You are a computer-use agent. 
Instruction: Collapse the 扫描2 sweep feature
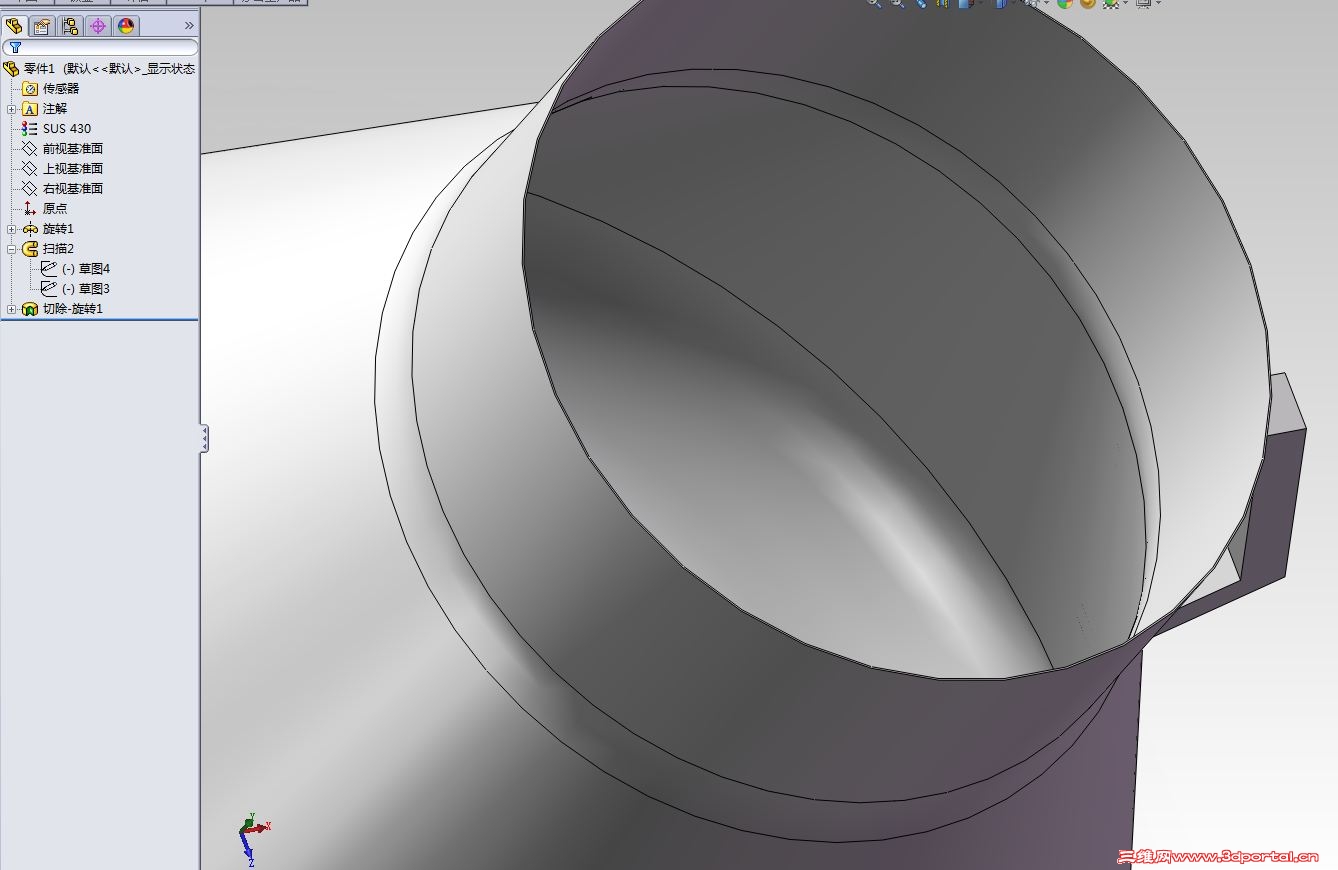11,249
